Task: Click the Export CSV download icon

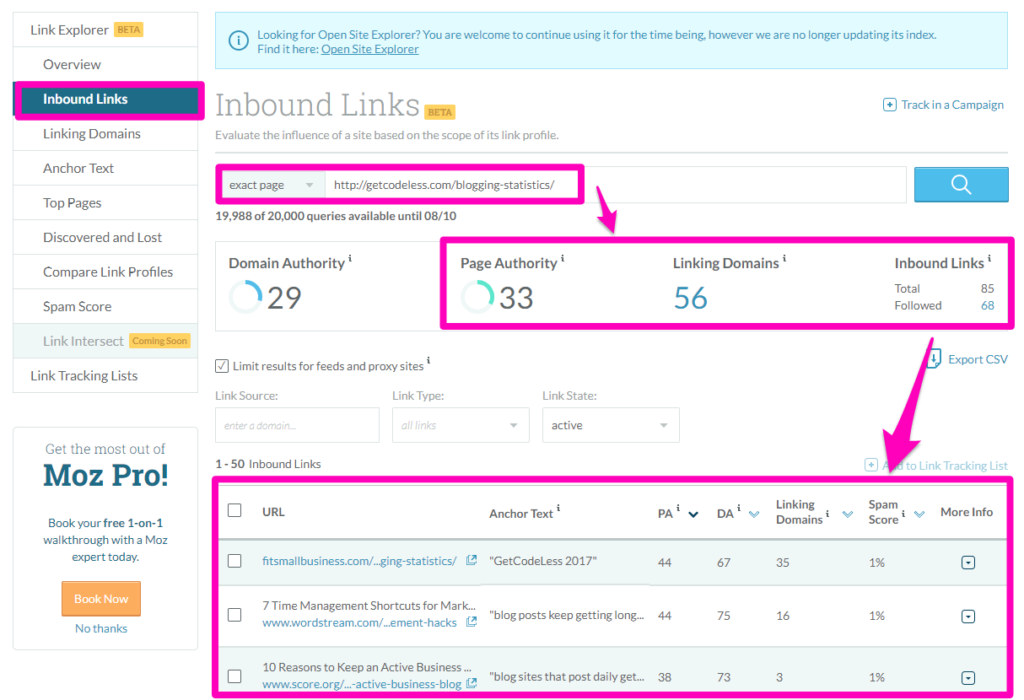Action: pyautogui.click(x=934, y=358)
